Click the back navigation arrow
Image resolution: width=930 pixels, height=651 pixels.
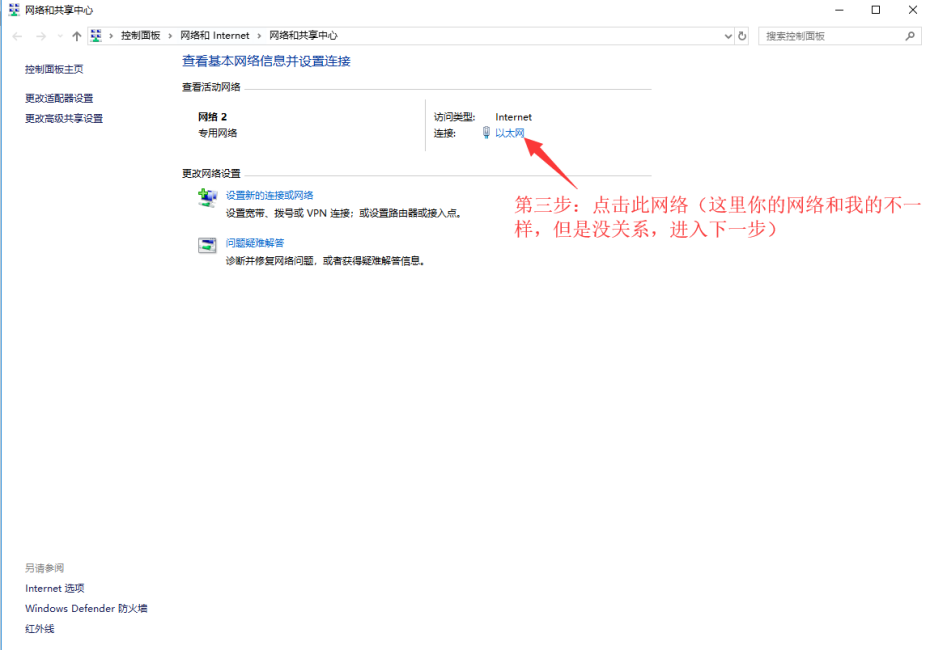pyautogui.click(x=16, y=35)
